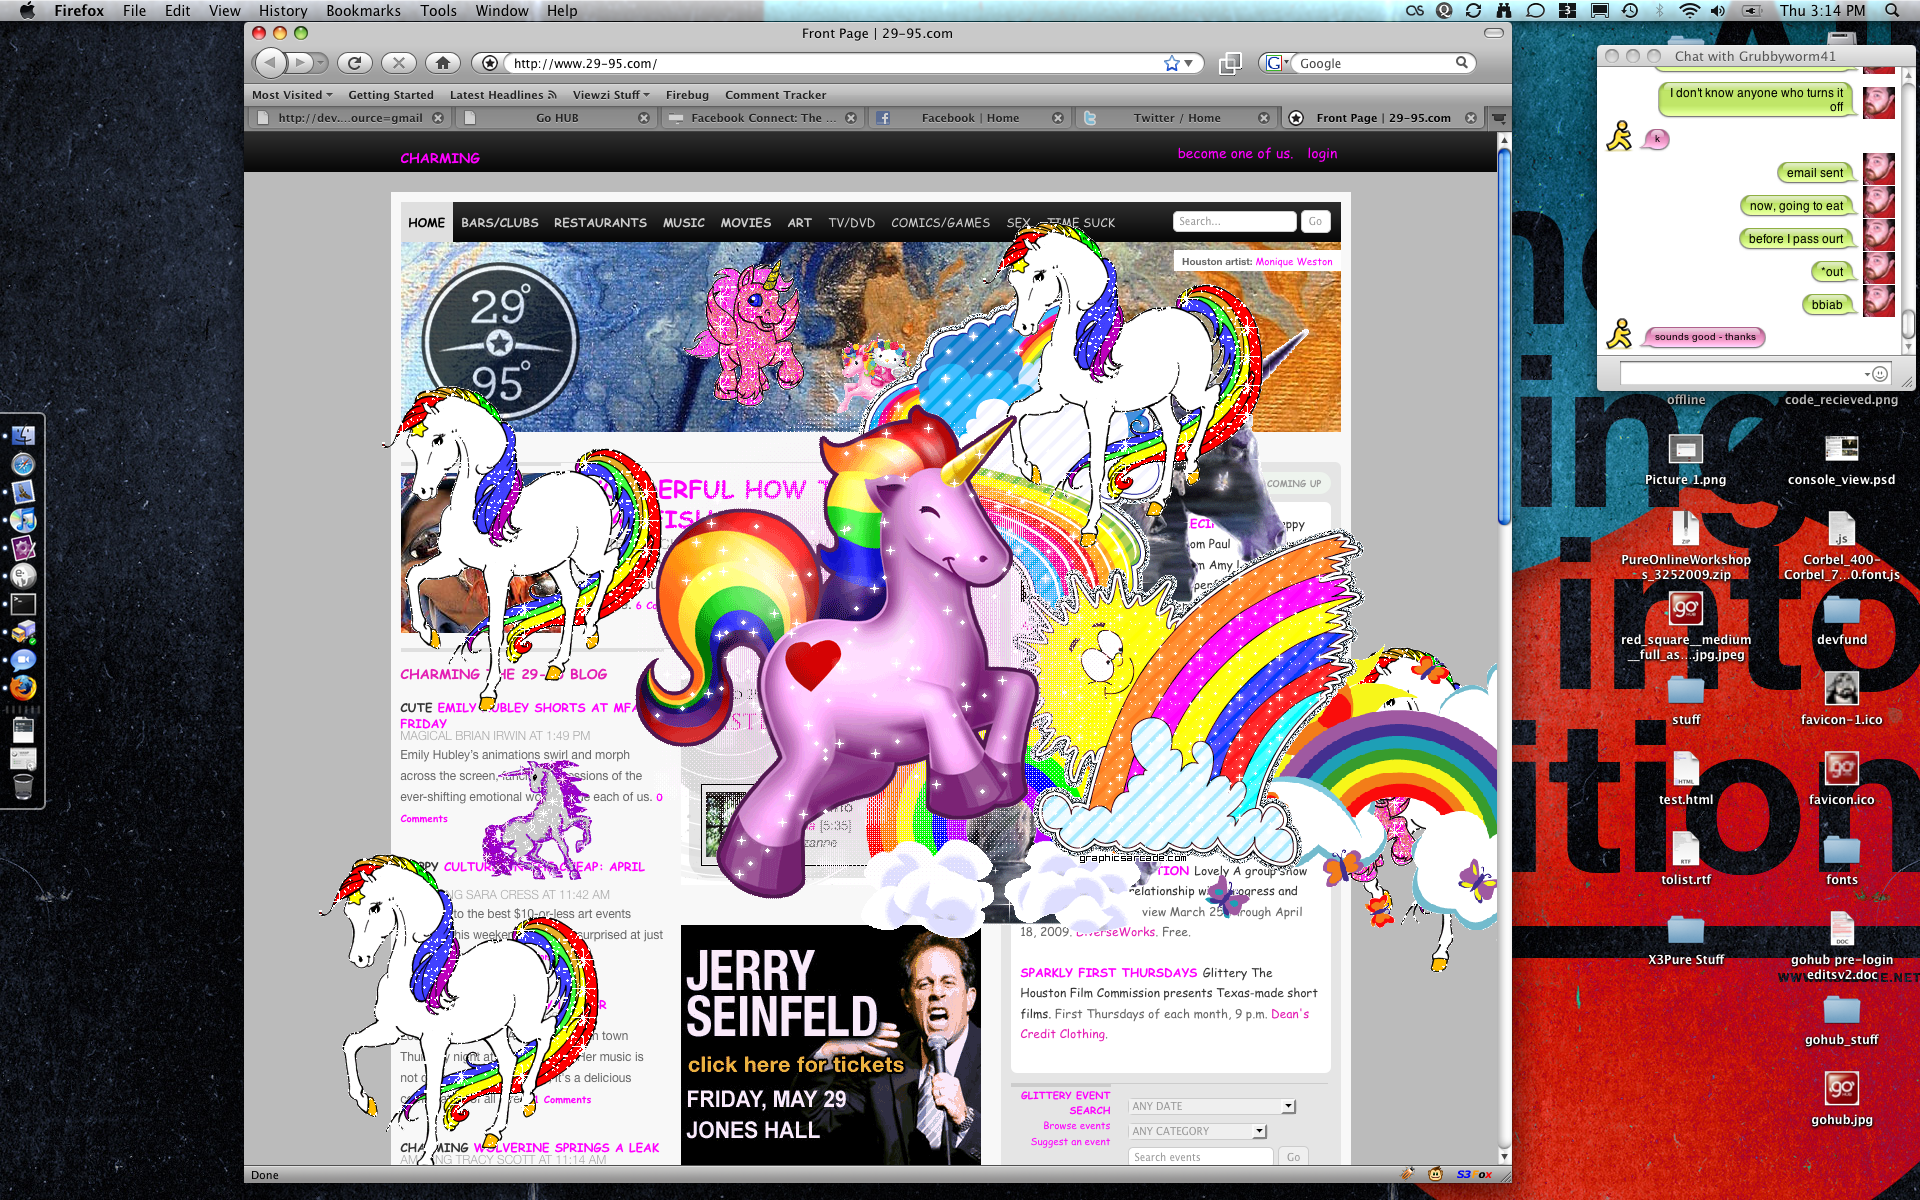The height and width of the screenshot is (1200, 1920).
Task: Click the login link
Action: point(1322,154)
